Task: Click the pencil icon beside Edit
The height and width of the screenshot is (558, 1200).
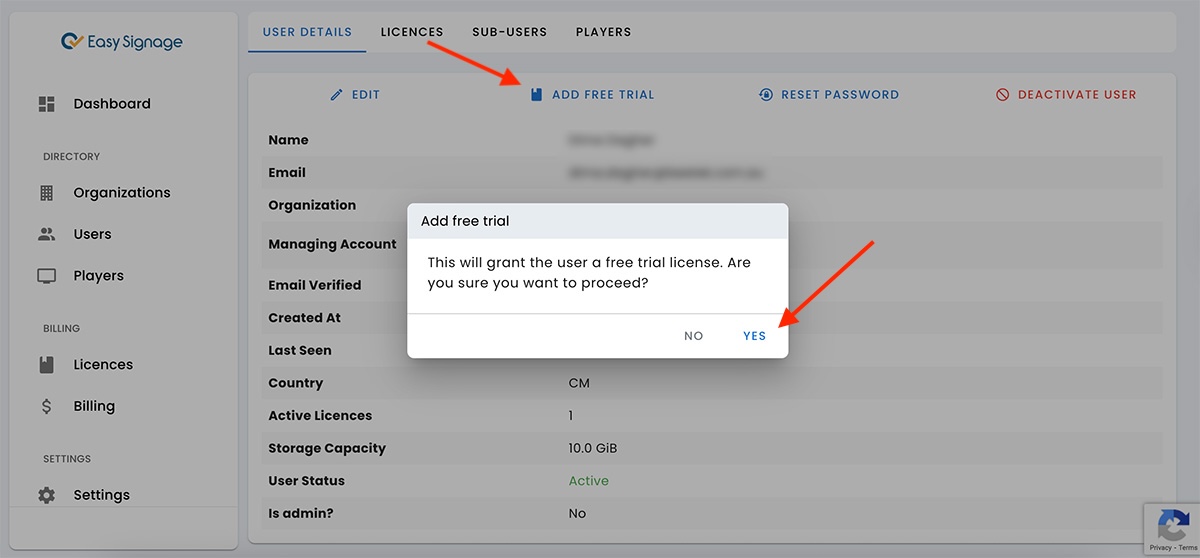Action: pyautogui.click(x=337, y=95)
